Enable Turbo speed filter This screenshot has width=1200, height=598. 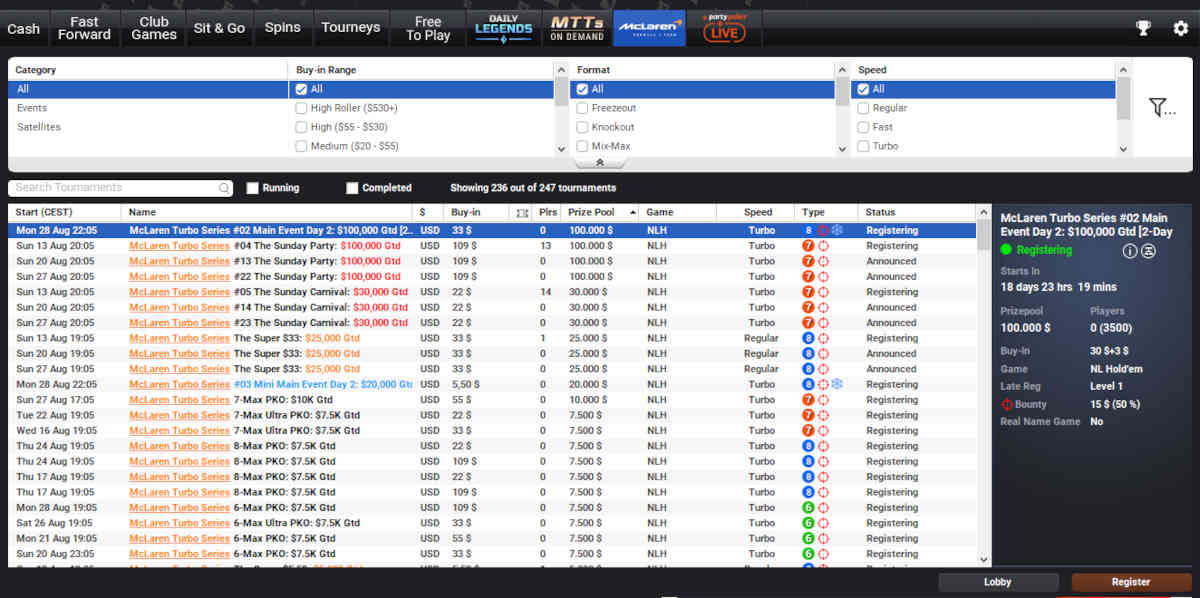(863, 146)
